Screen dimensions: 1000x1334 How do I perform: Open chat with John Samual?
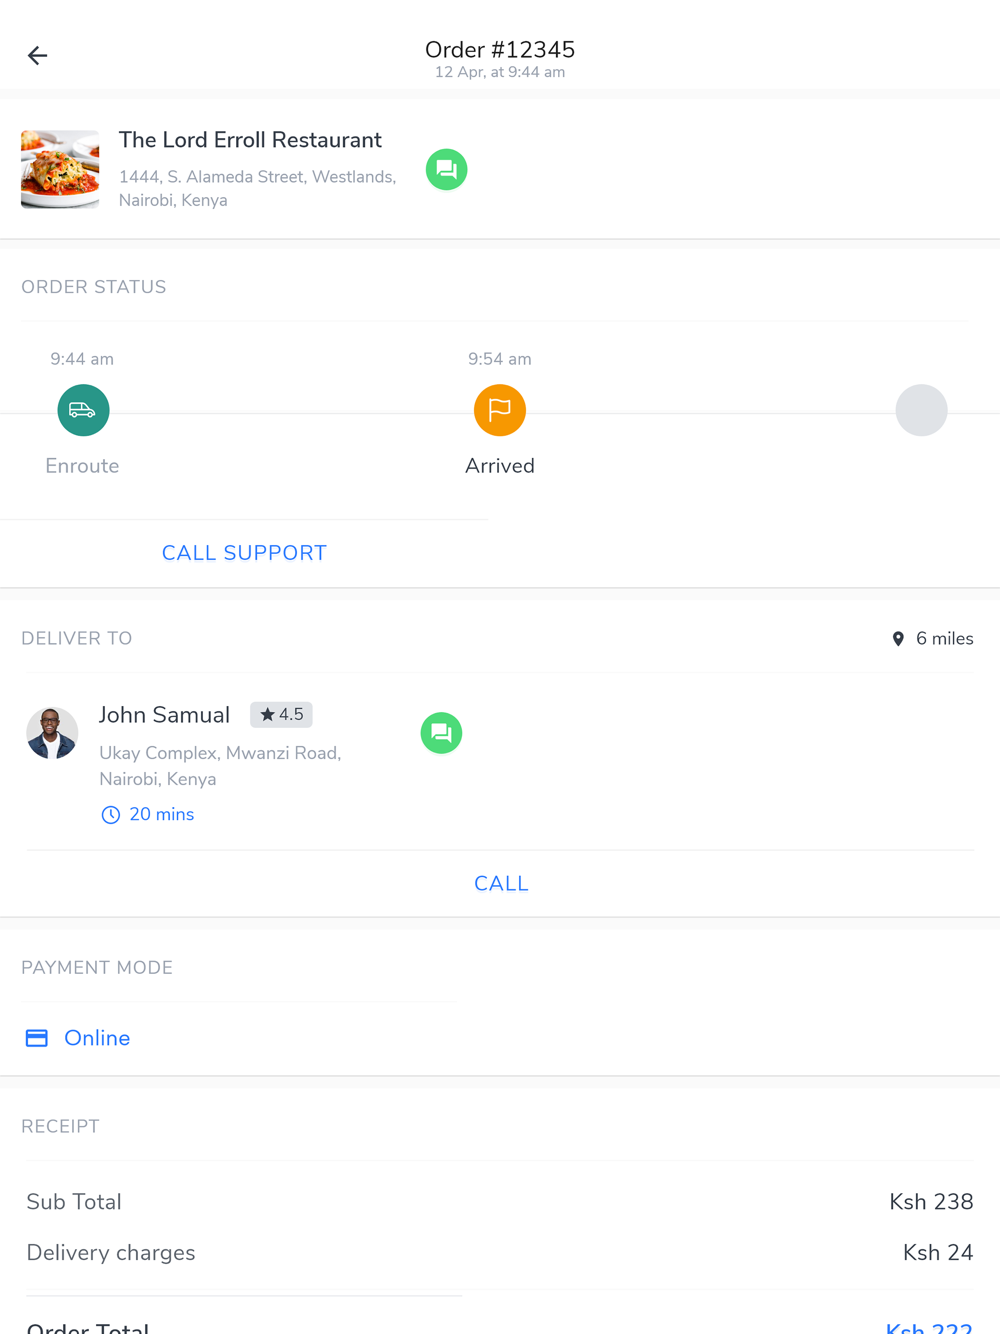(441, 733)
